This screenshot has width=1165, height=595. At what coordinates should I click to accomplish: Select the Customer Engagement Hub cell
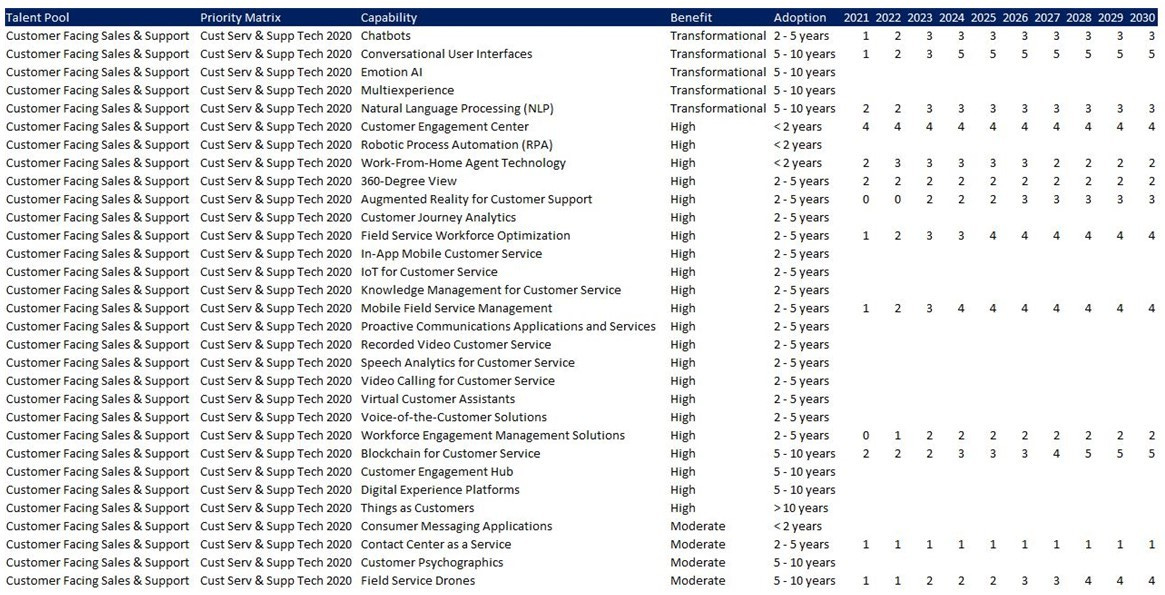437,472
